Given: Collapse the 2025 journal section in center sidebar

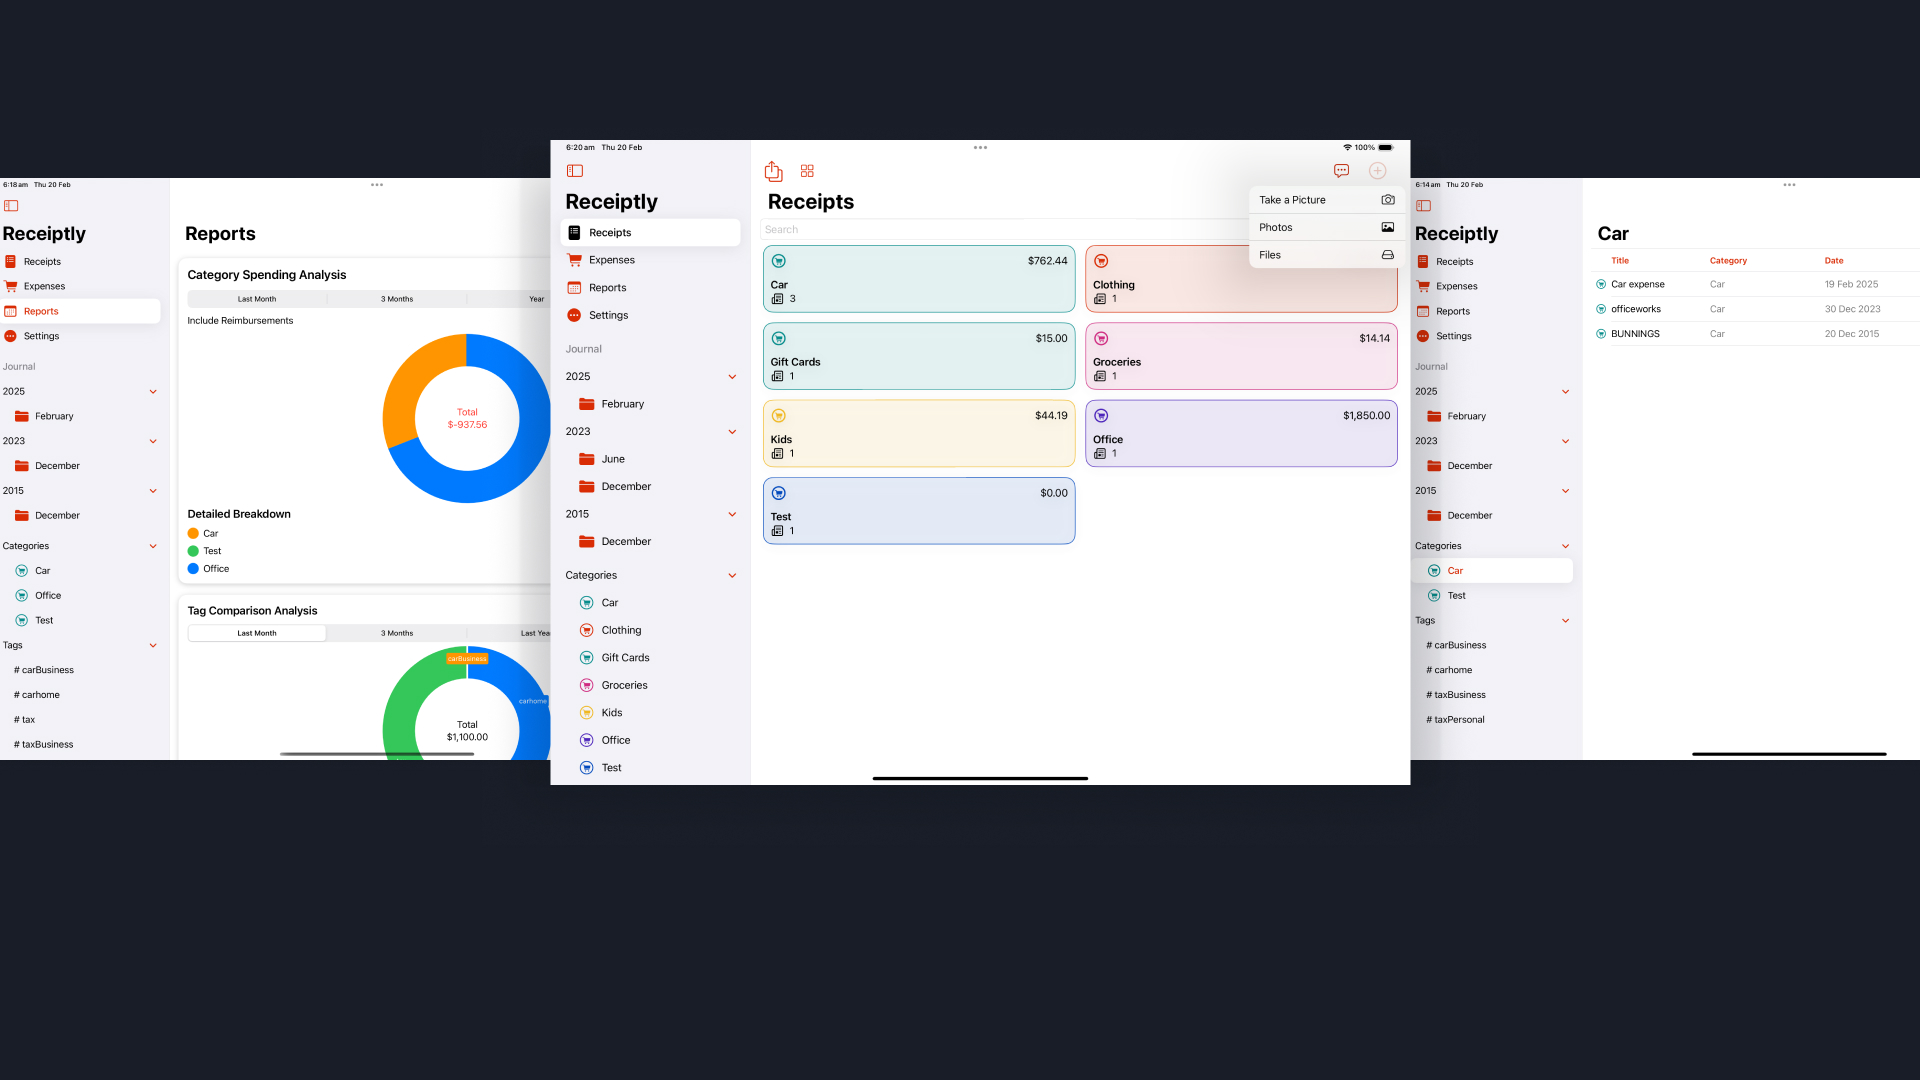Looking at the screenshot, I should 732,377.
